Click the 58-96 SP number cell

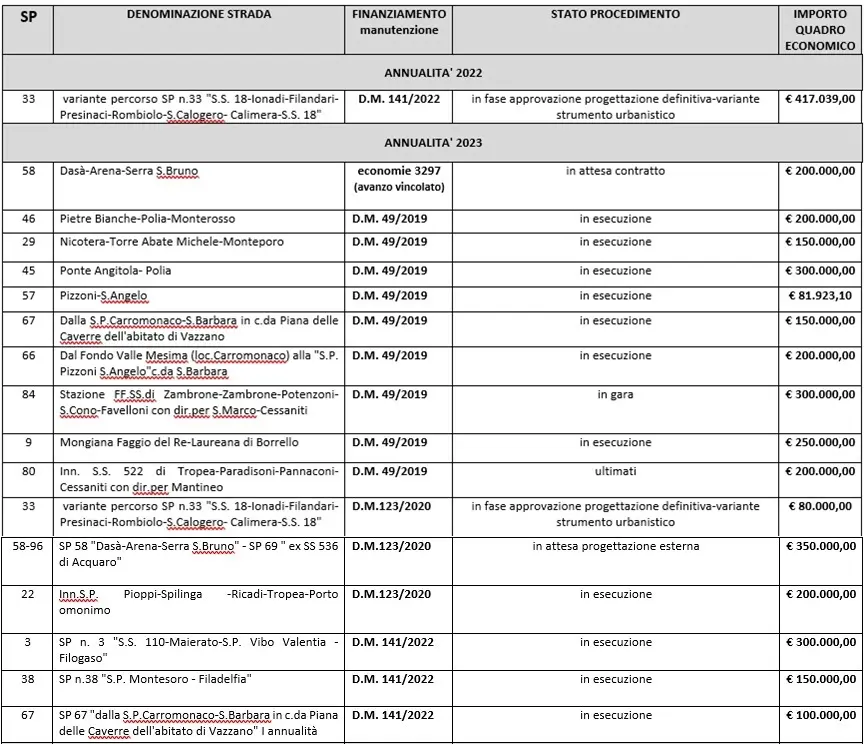(x=28, y=547)
